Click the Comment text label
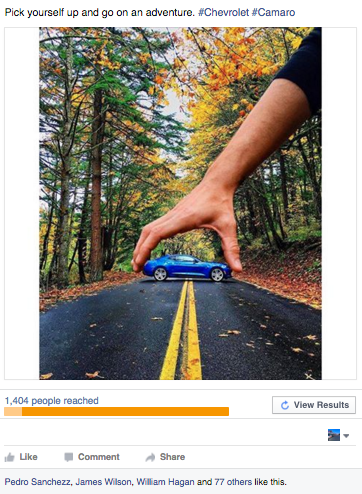362x494 pixels. 99,457
